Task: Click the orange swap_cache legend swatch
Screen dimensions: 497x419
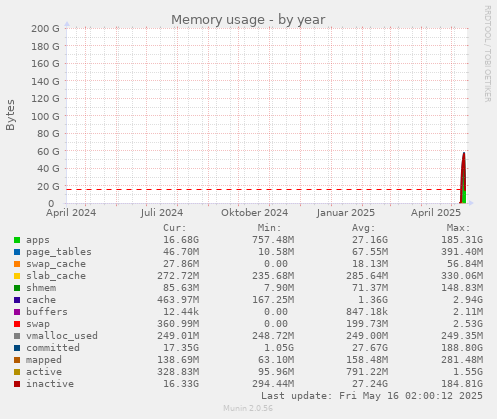Action: click(17, 264)
